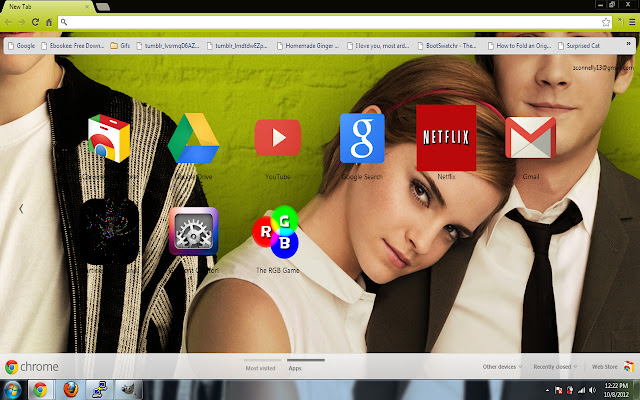Open the Chrome menu (three bars)
This screenshot has height=400, width=640.
pyautogui.click(x=632, y=22)
